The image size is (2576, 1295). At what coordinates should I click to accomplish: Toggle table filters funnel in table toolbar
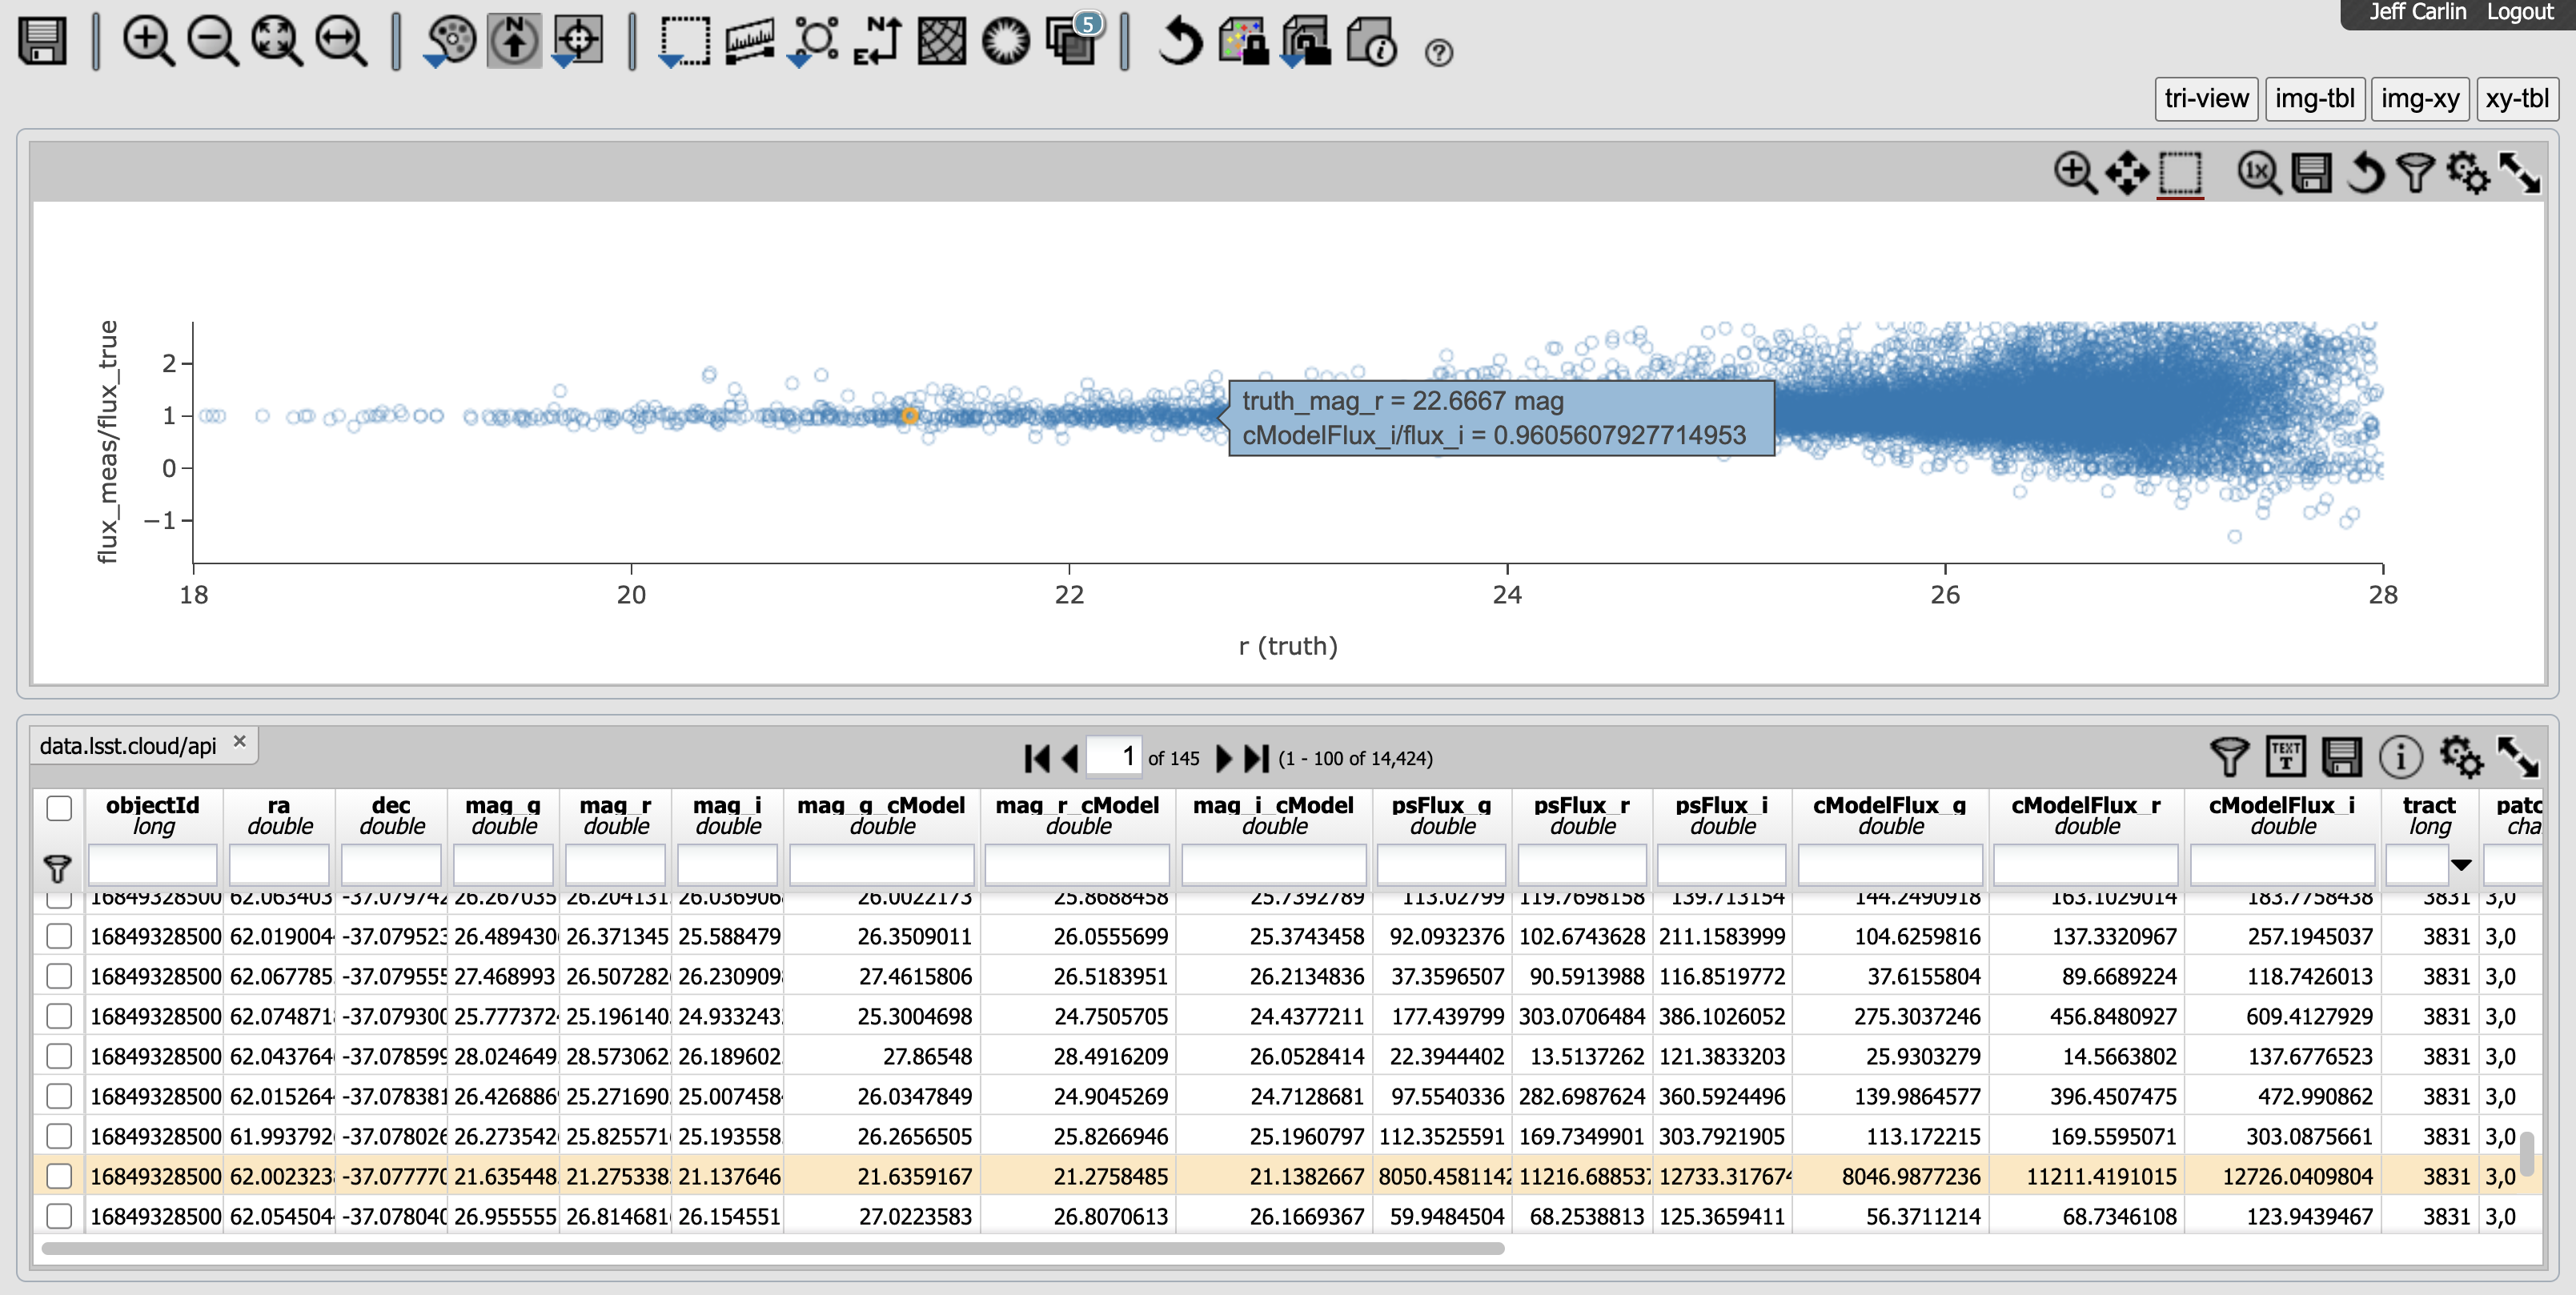click(x=2229, y=757)
